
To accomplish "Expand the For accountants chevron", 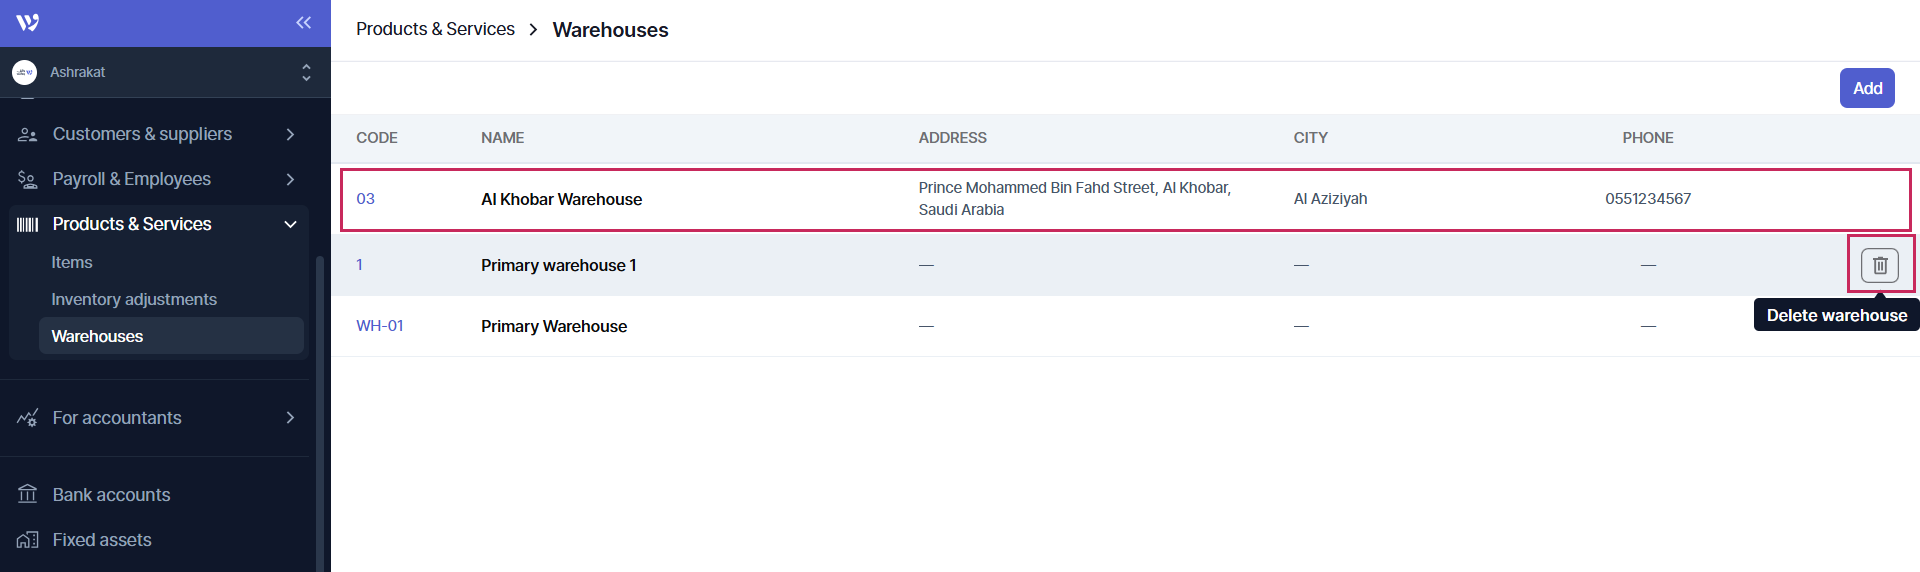I will (290, 418).
